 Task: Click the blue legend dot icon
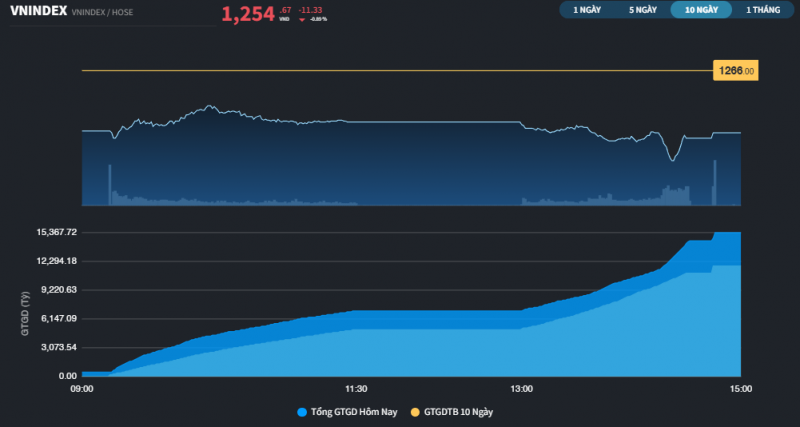click(302, 411)
